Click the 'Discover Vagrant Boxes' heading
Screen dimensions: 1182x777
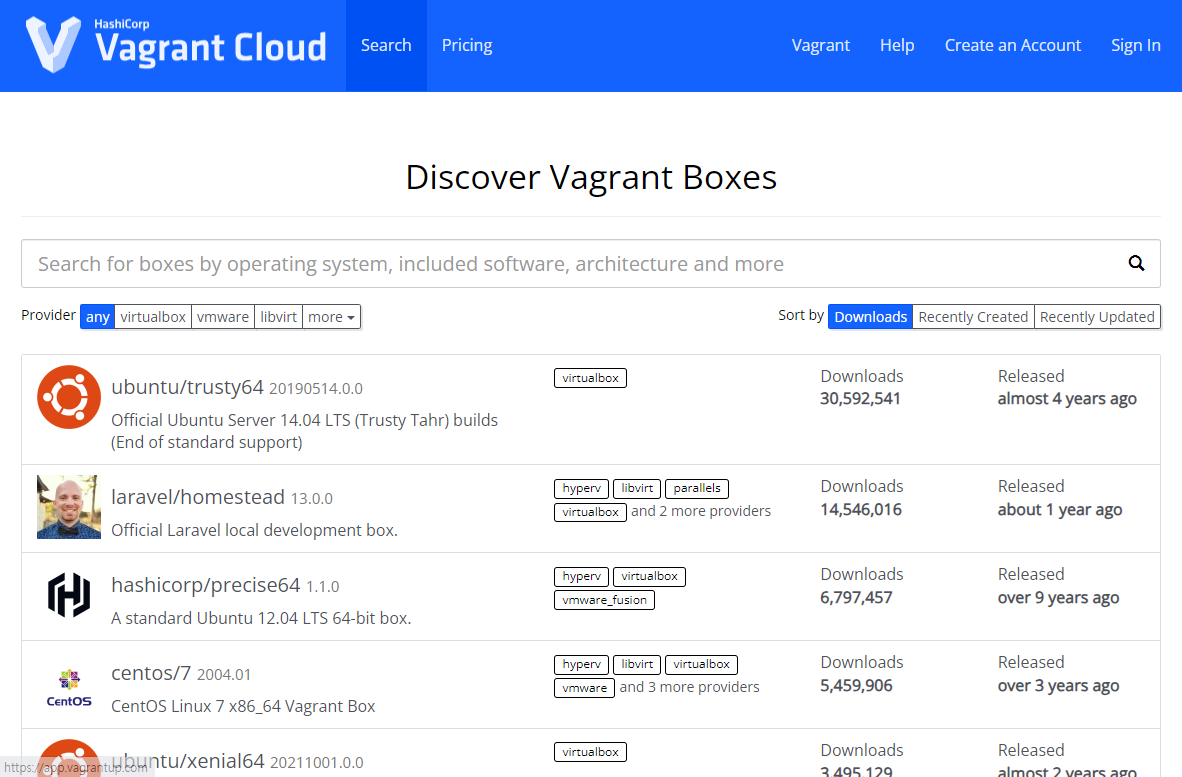pyautogui.click(x=591, y=178)
